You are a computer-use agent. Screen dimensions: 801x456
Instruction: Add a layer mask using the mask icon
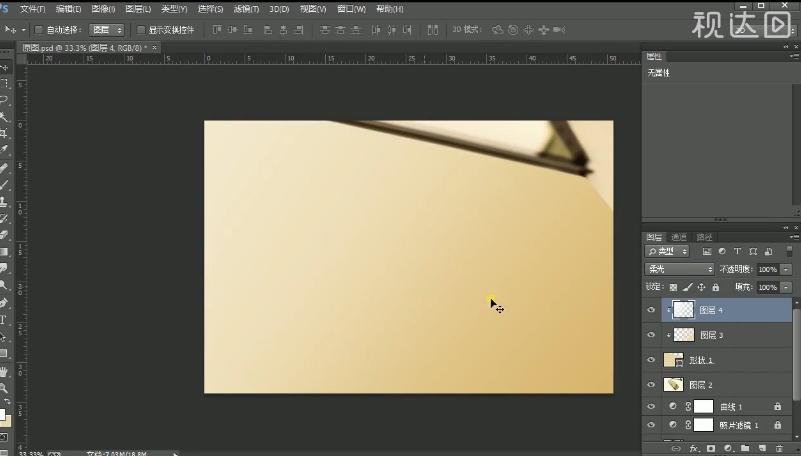click(x=709, y=448)
